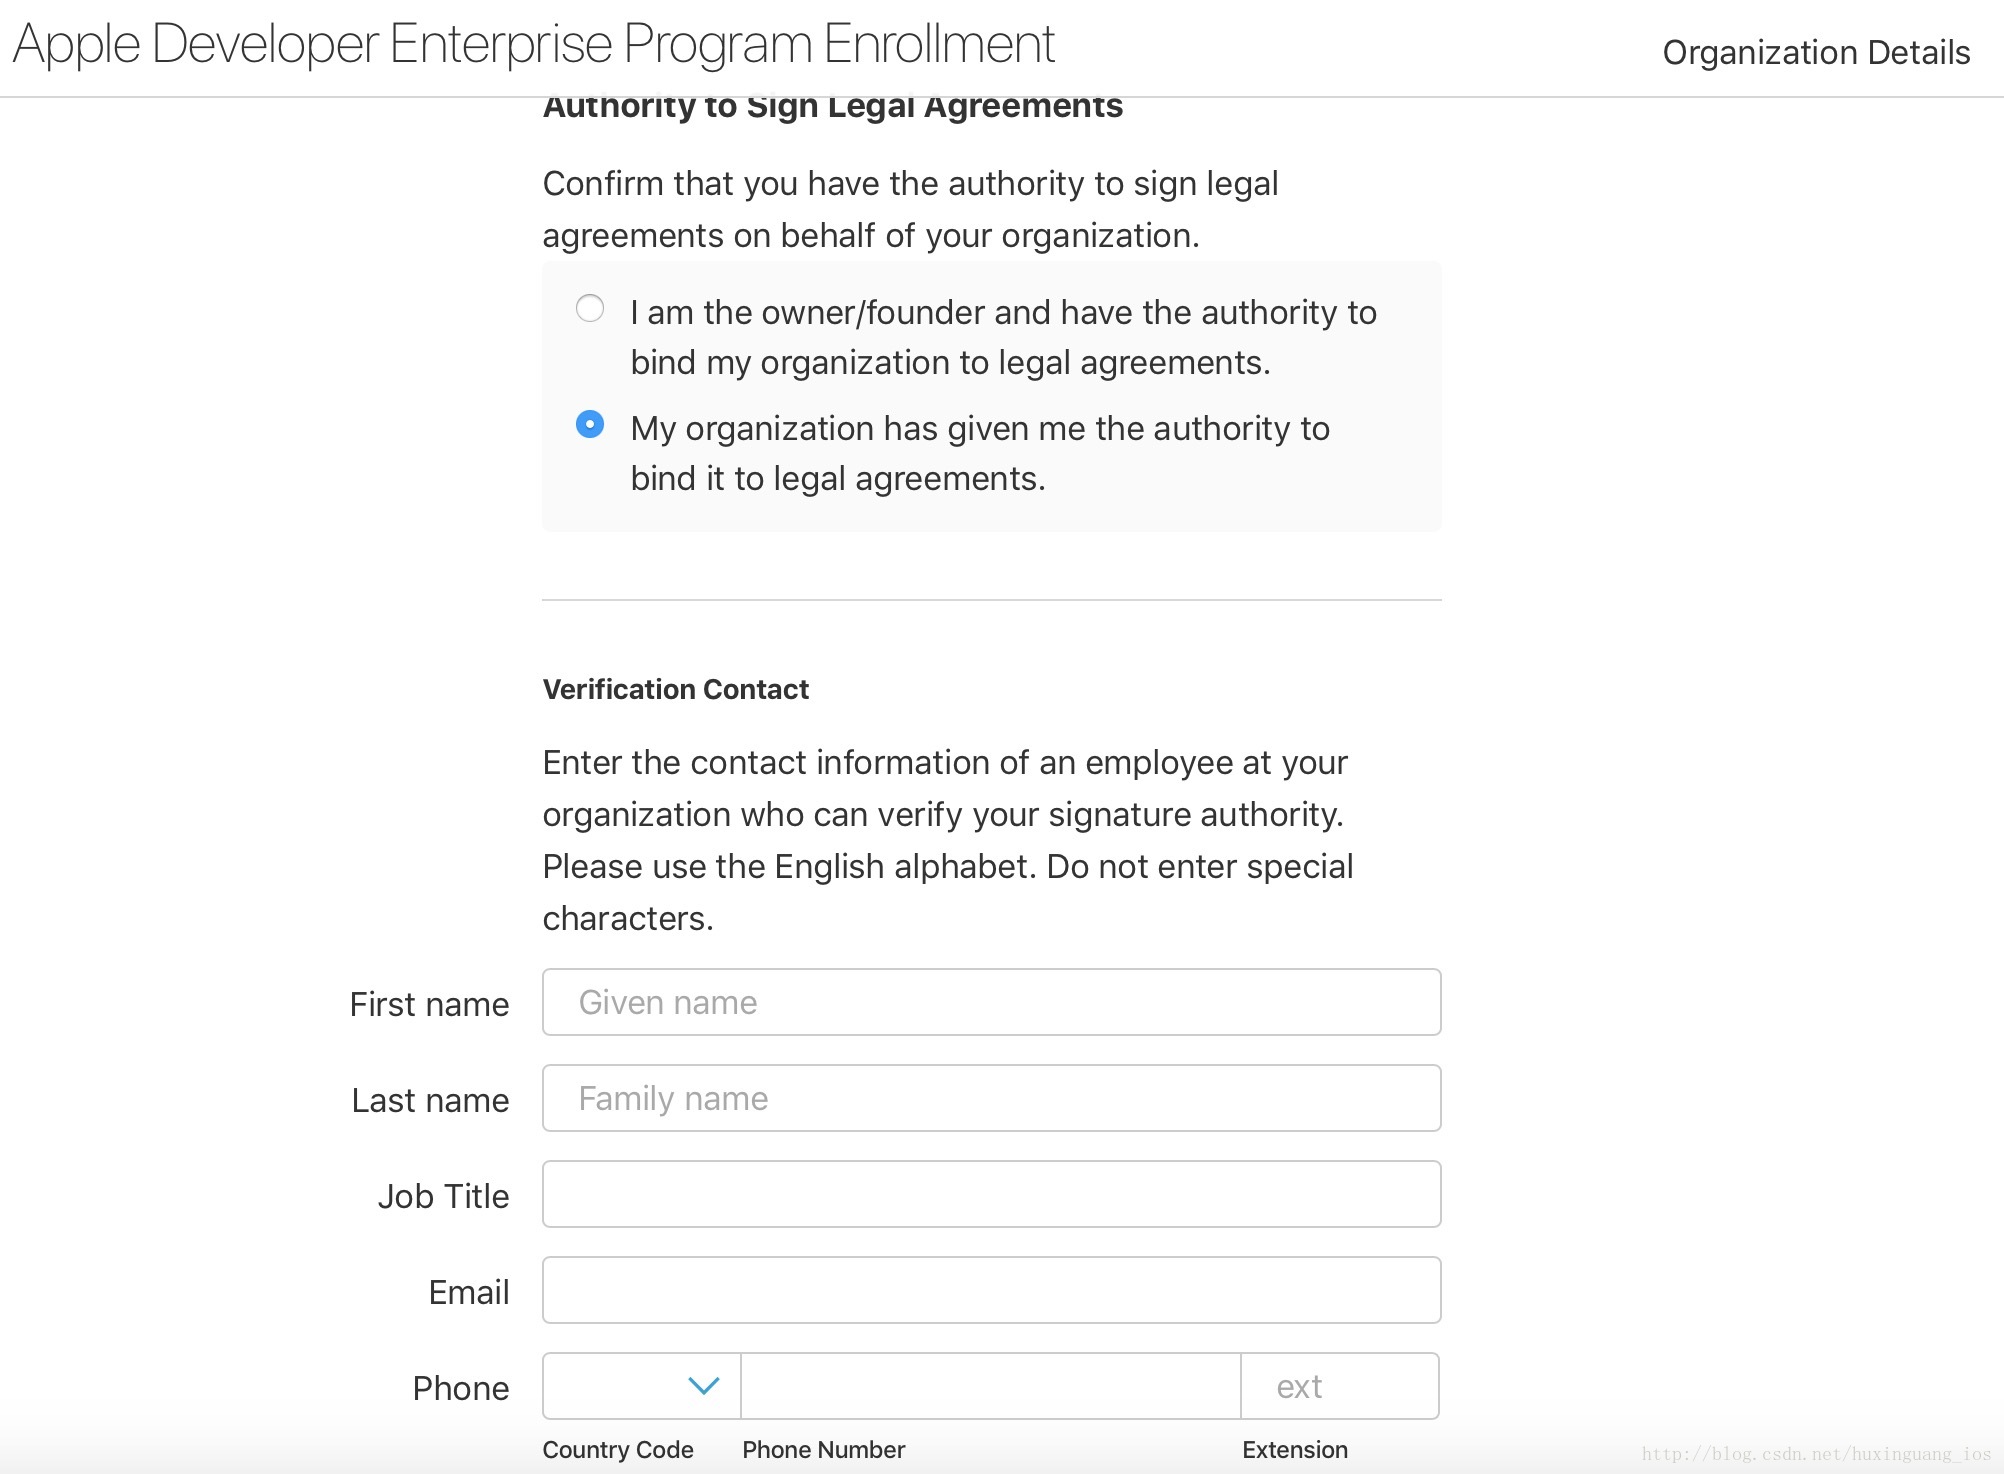This screenshot has width=2004, height=1474.
Task: Focus the Job Title input
Action: (x=990, y=1194)
